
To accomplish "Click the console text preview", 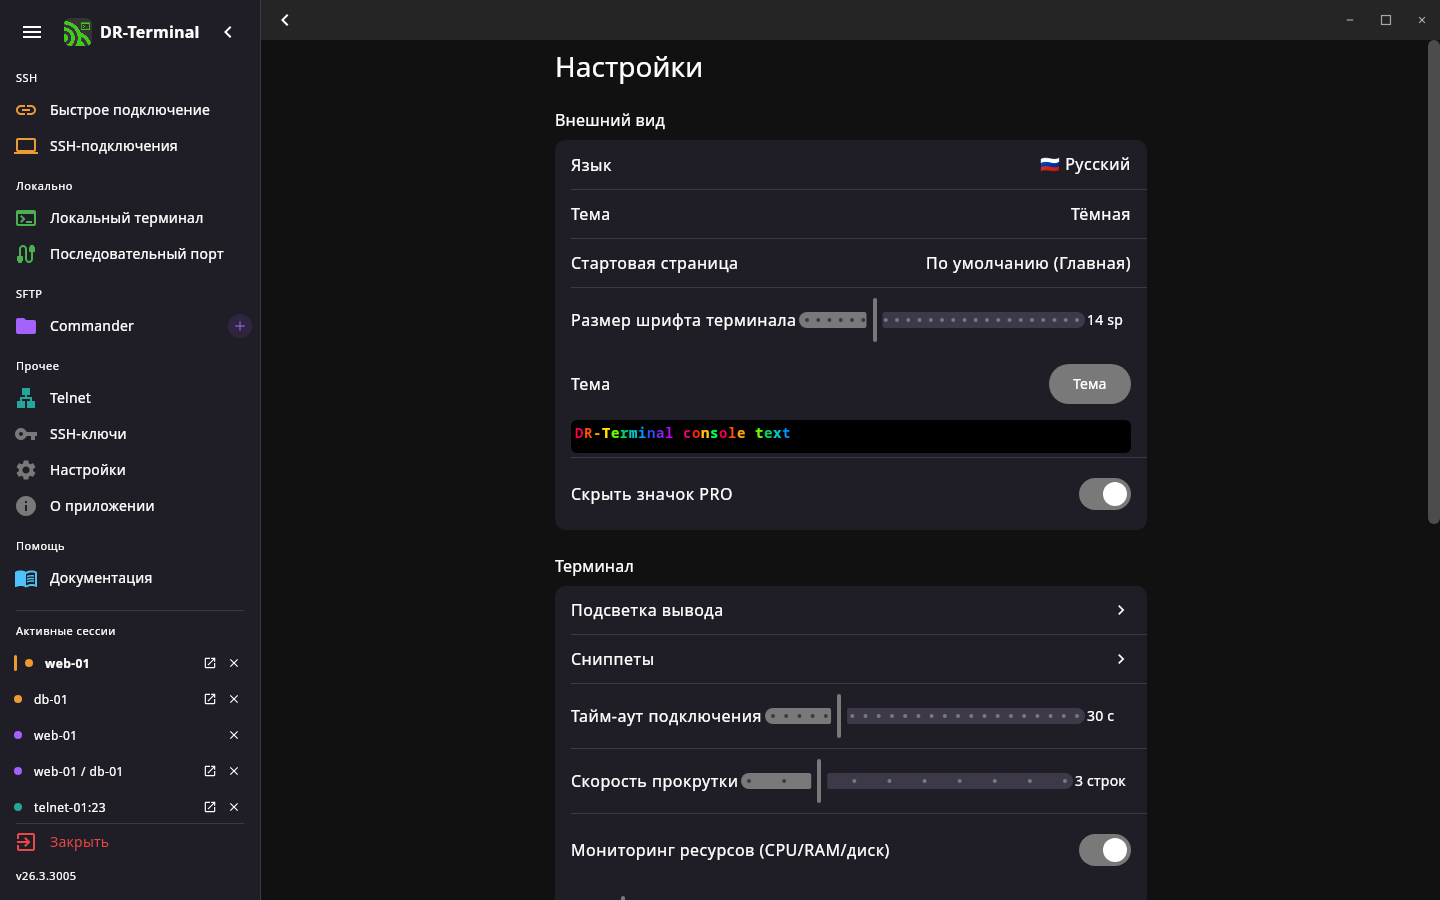I will point(851,436).
